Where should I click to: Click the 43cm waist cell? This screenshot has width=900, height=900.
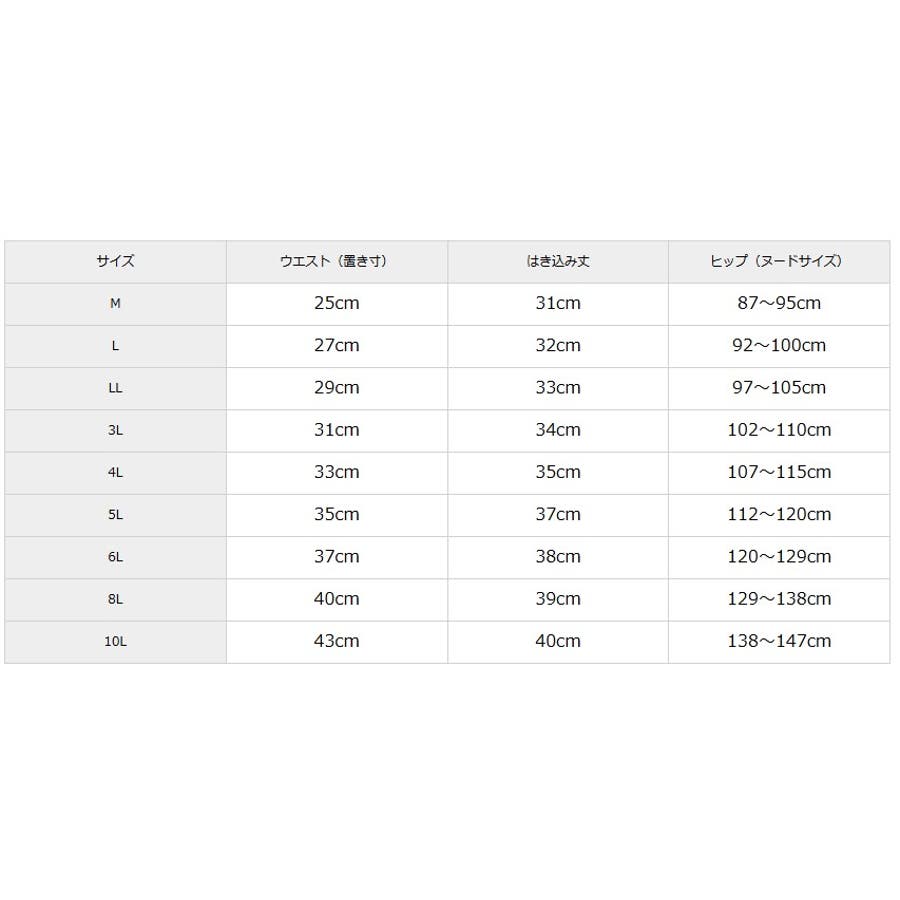336,641
